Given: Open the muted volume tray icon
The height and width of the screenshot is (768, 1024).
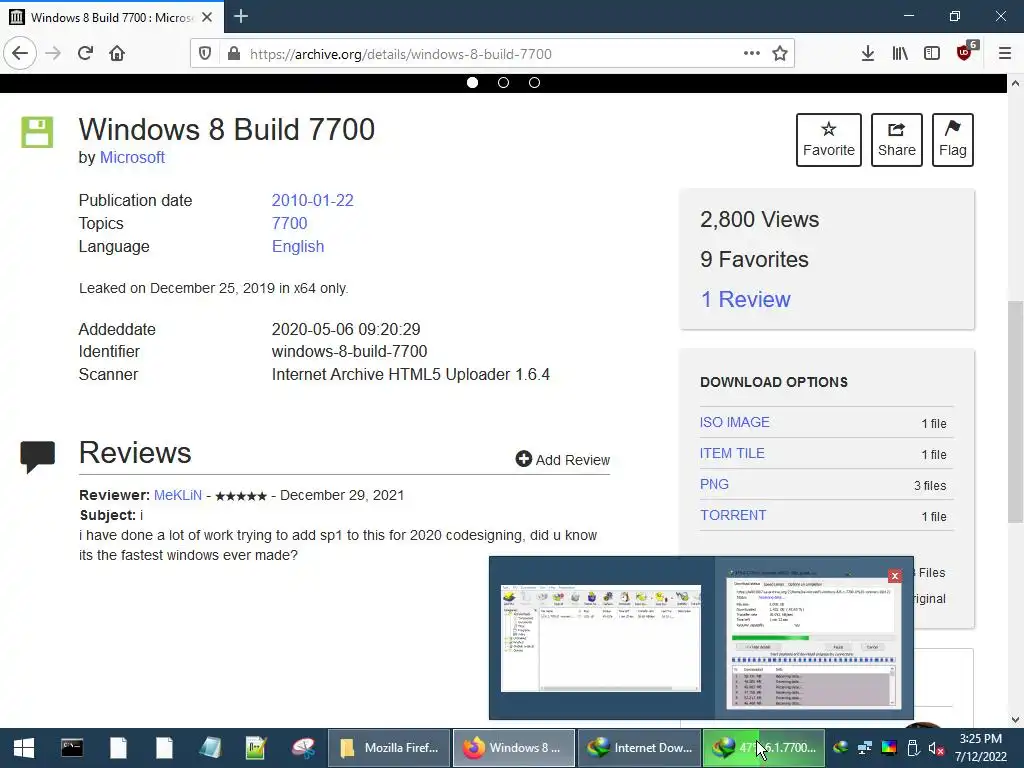Looking at the screenshot, I should pyautogui.click(x=936, y=748).
